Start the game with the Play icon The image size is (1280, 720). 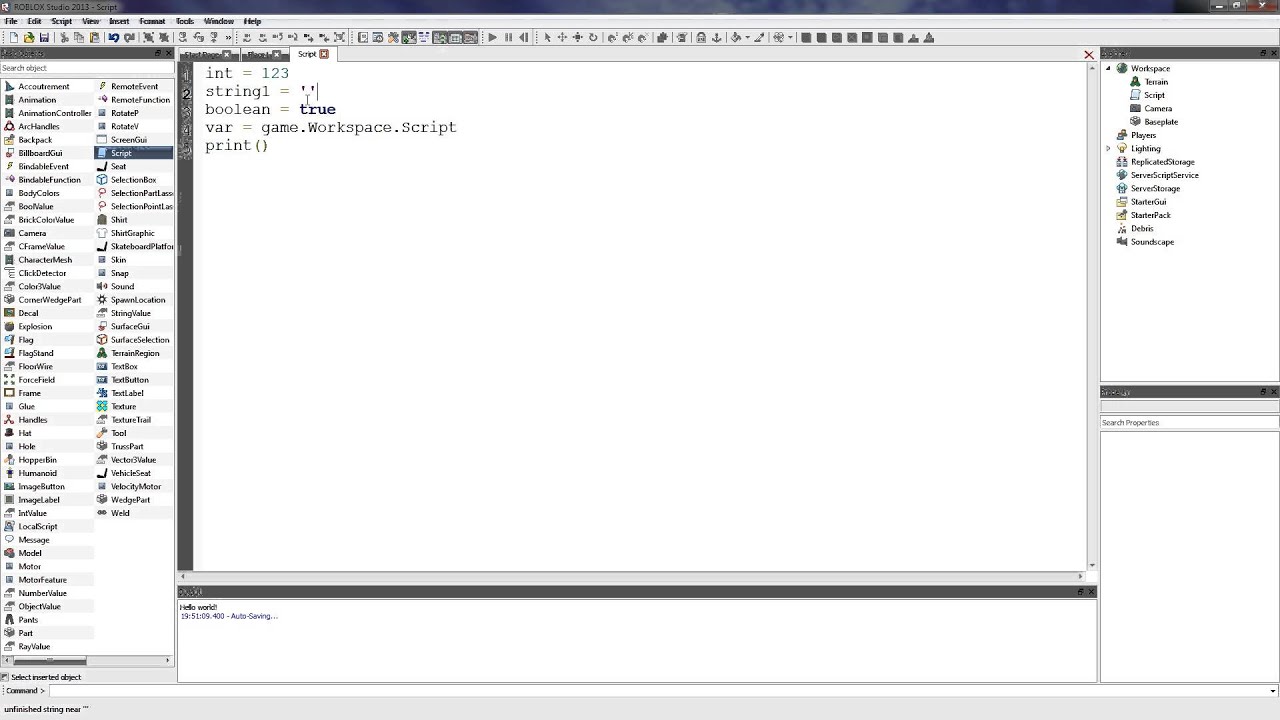(x=492, y=38)
